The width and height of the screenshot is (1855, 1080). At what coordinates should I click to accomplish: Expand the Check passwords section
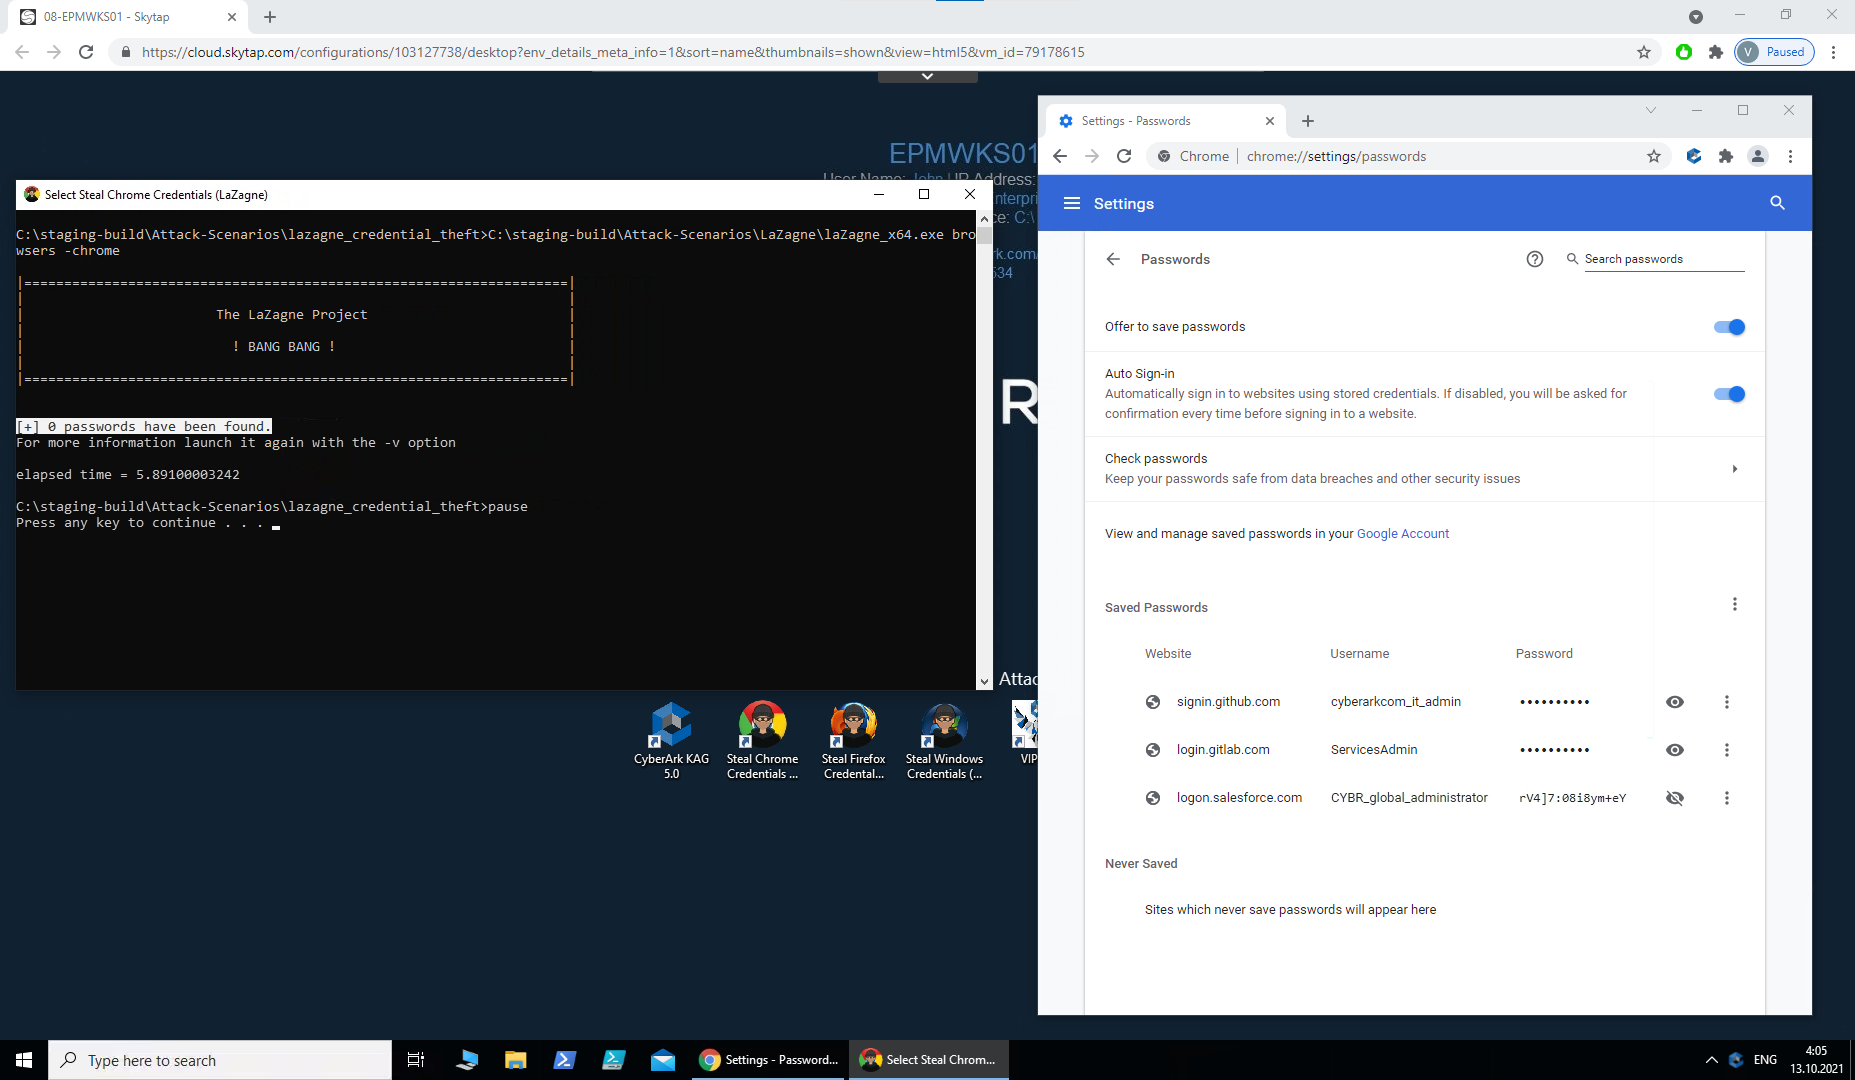[1735, 469]
